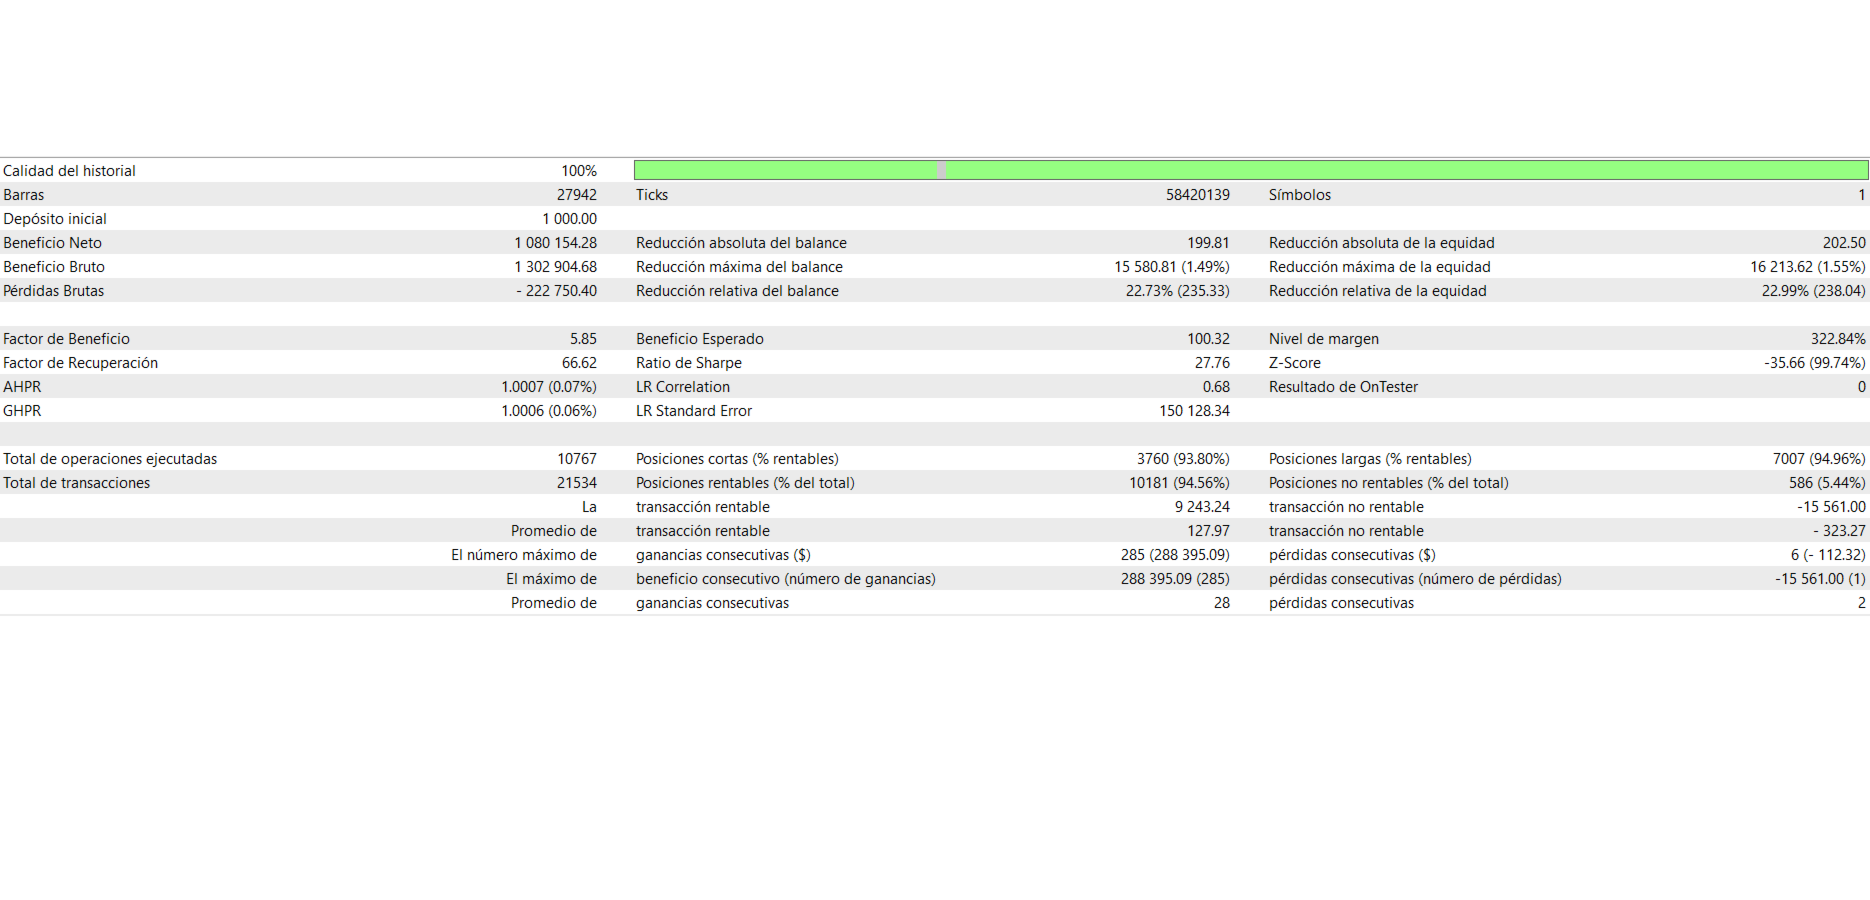This screenshot has height=900, width=1870.
Task: Click the 'Reducción absoluta del balance' label
Action: (x=741, y=243)
